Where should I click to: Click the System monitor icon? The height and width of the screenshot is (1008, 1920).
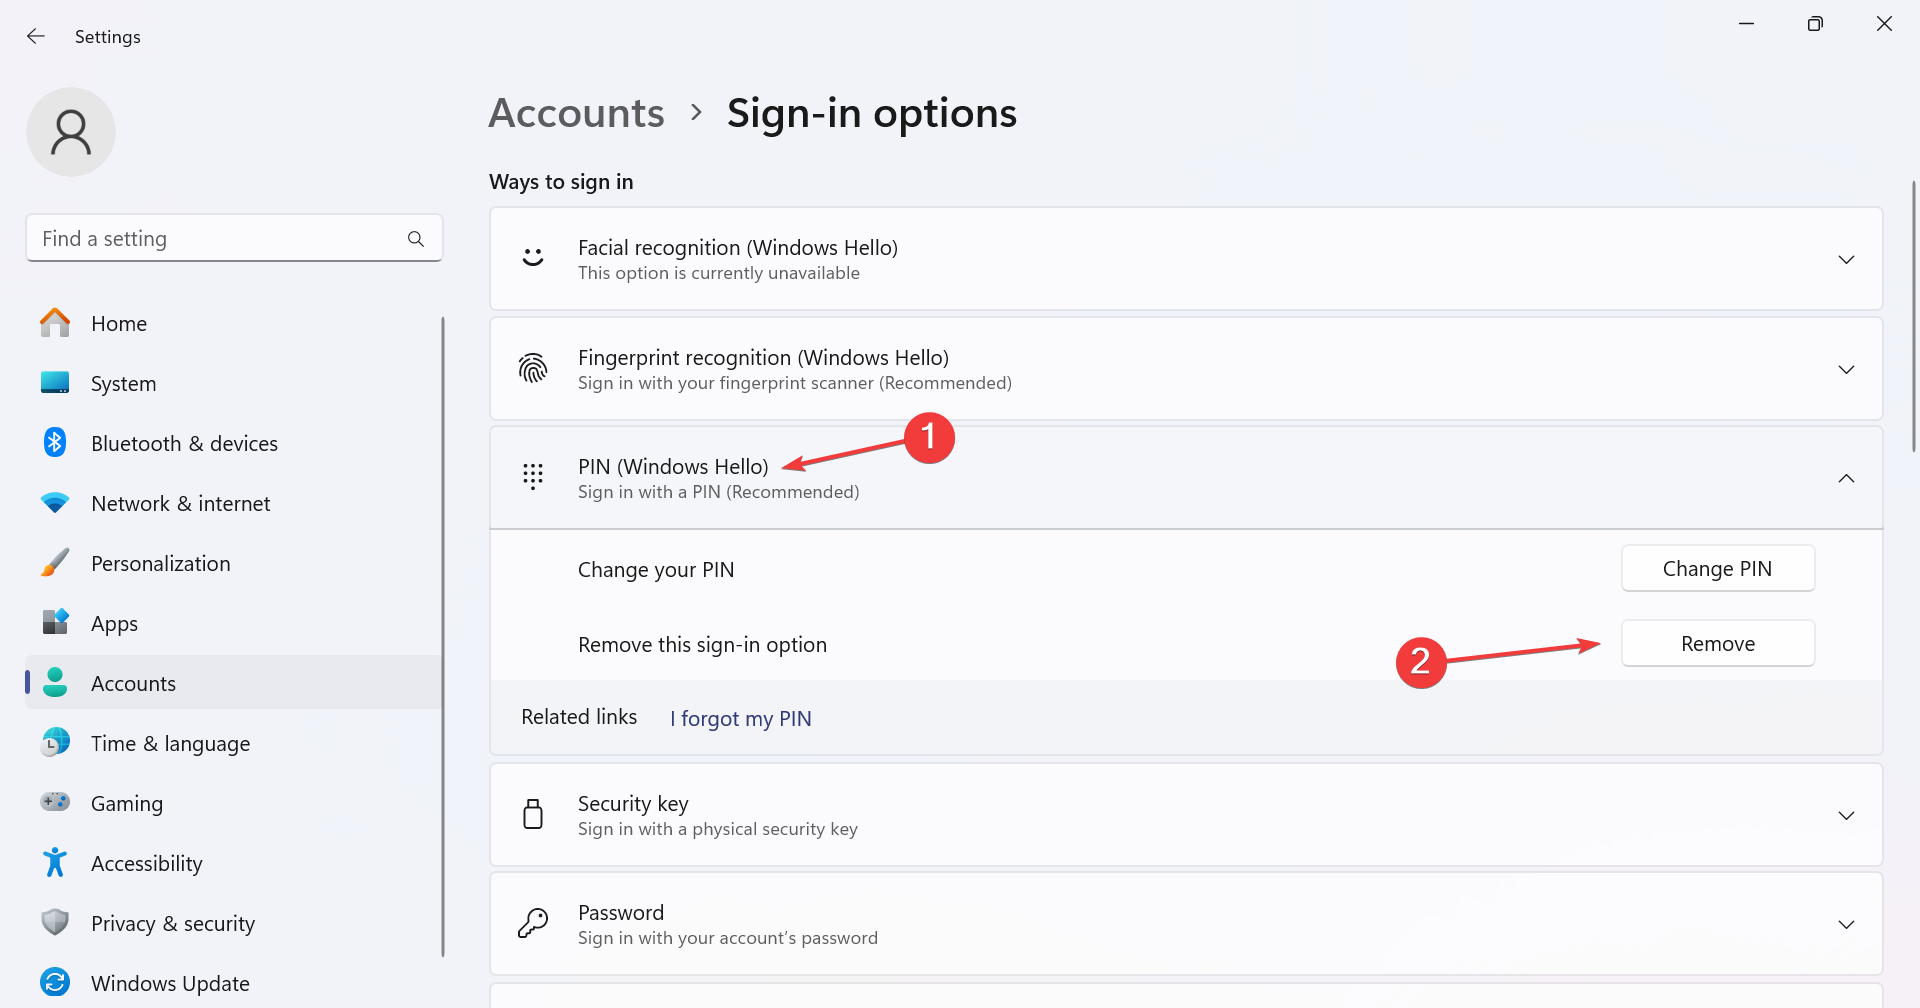click(55, 383)
